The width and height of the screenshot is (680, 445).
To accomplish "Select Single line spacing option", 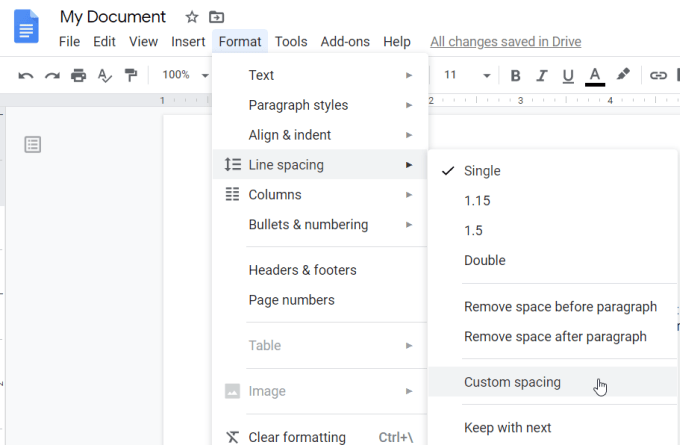I will [482, 171].
